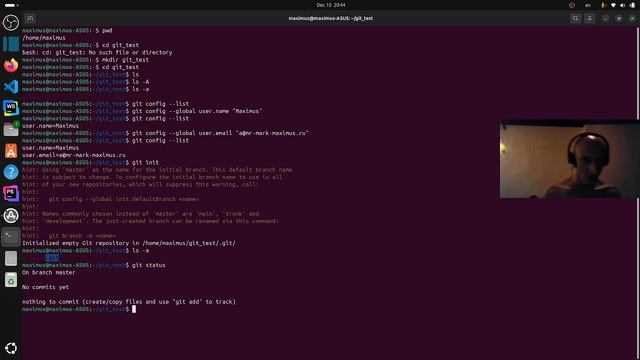Click the grey app icon above Trash
Viewport: 640px width, 360px height.
tap(11, 258)
